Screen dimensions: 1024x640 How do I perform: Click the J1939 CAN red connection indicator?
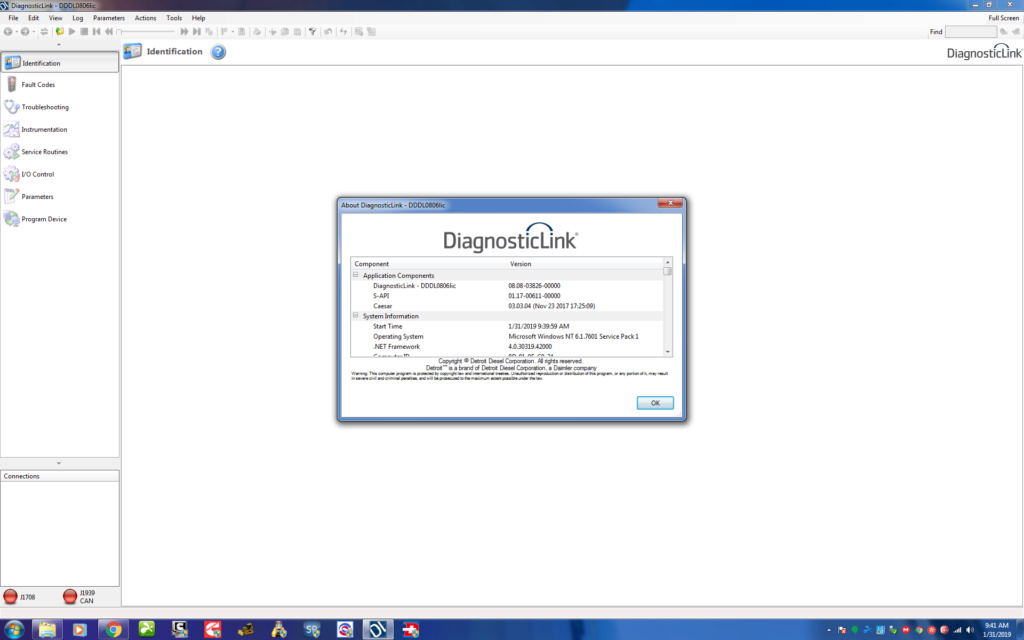tap(70, 596)
